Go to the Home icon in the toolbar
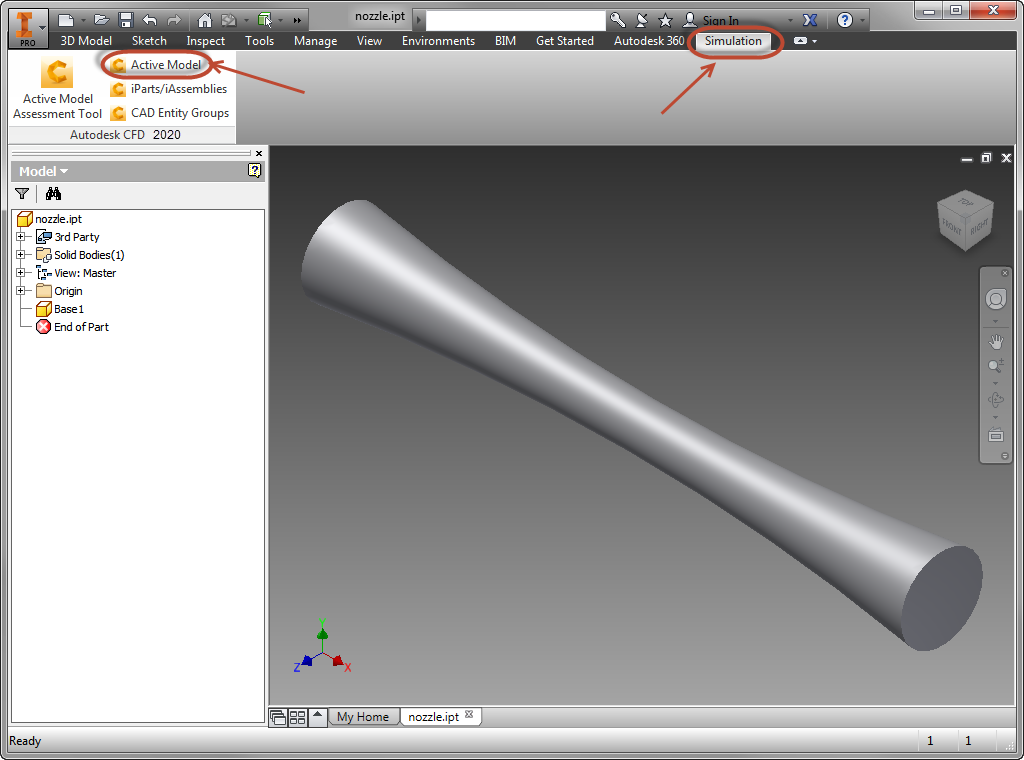The width and height of the screenshot is (1024, 760). 204,20
